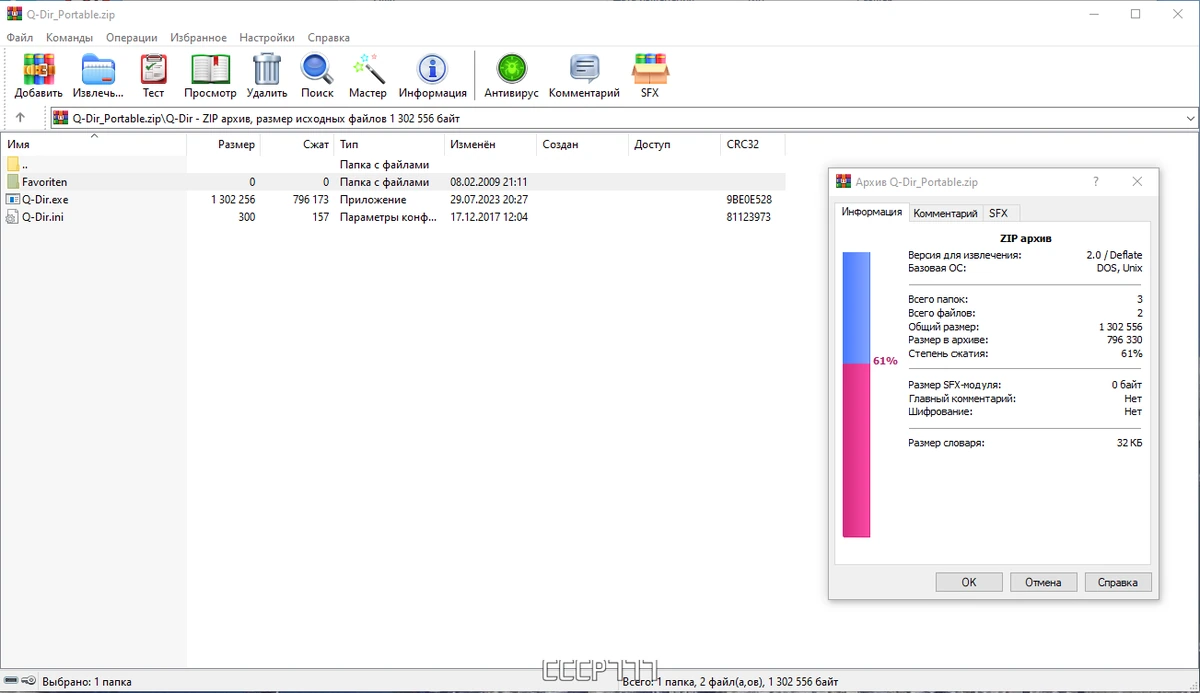This screenshot has width=1200, height=693.
Task: Sort by the Сжат column header
Action: click(297, 144)
